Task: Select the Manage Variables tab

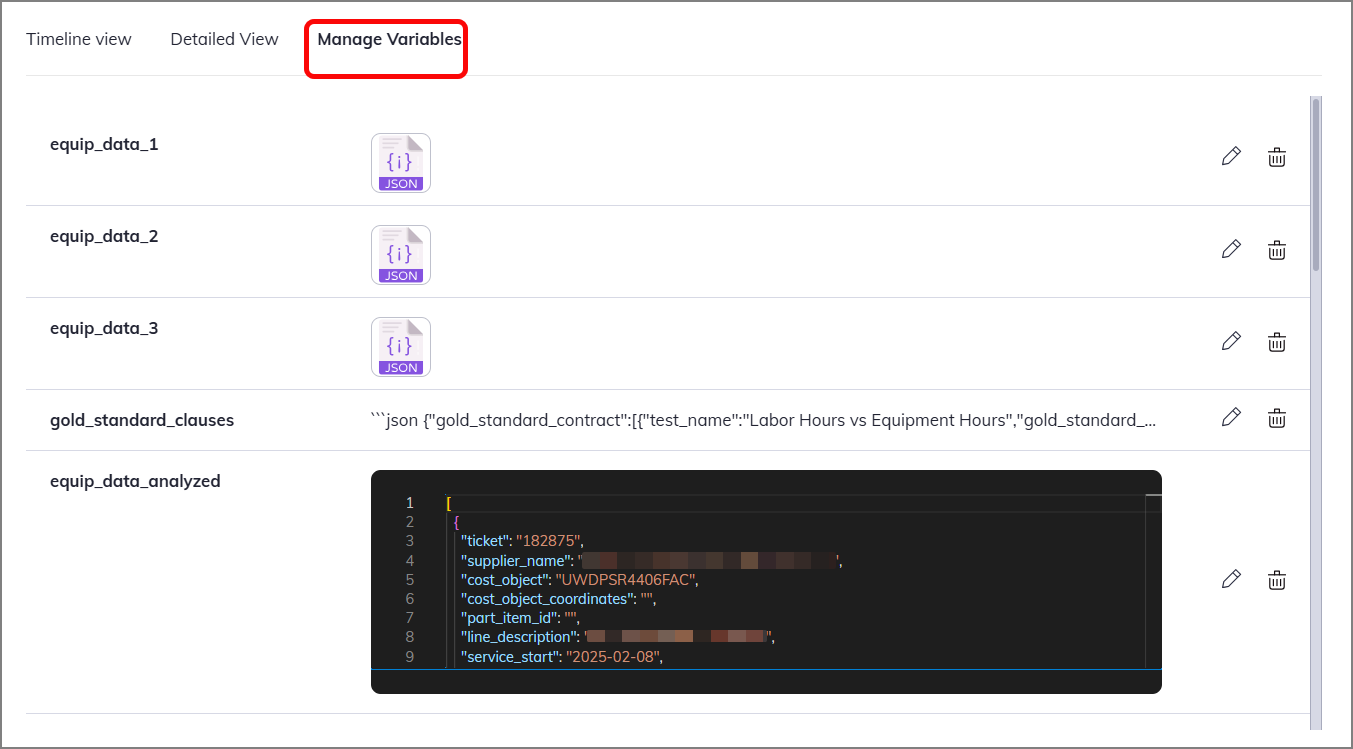Action: pyautogui.click(x=389, y=39)
